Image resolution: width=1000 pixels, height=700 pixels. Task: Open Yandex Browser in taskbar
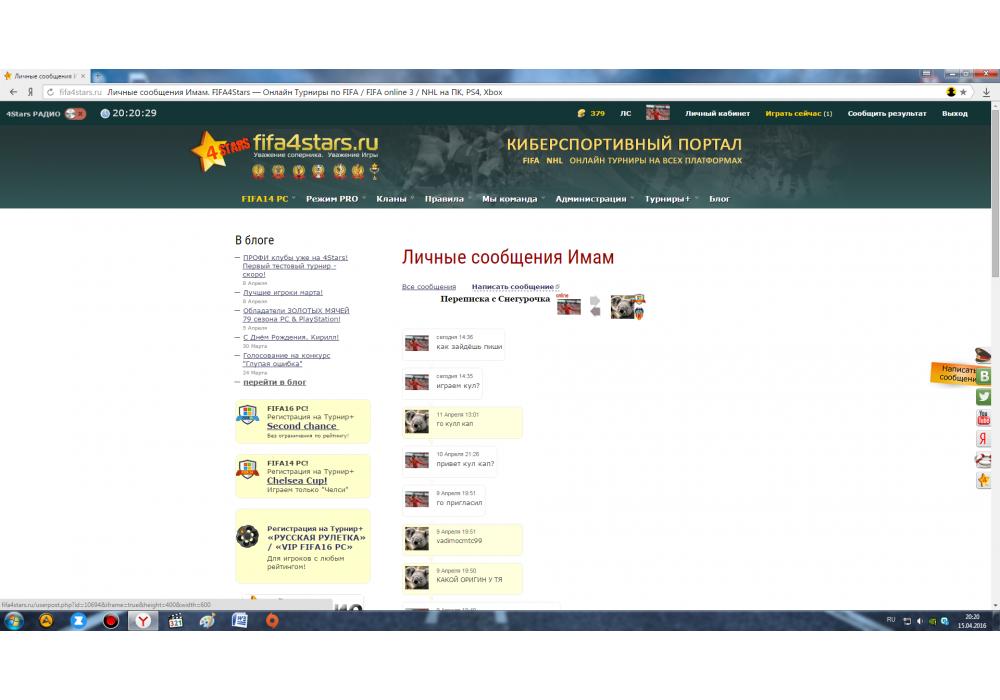click(143, 620)
